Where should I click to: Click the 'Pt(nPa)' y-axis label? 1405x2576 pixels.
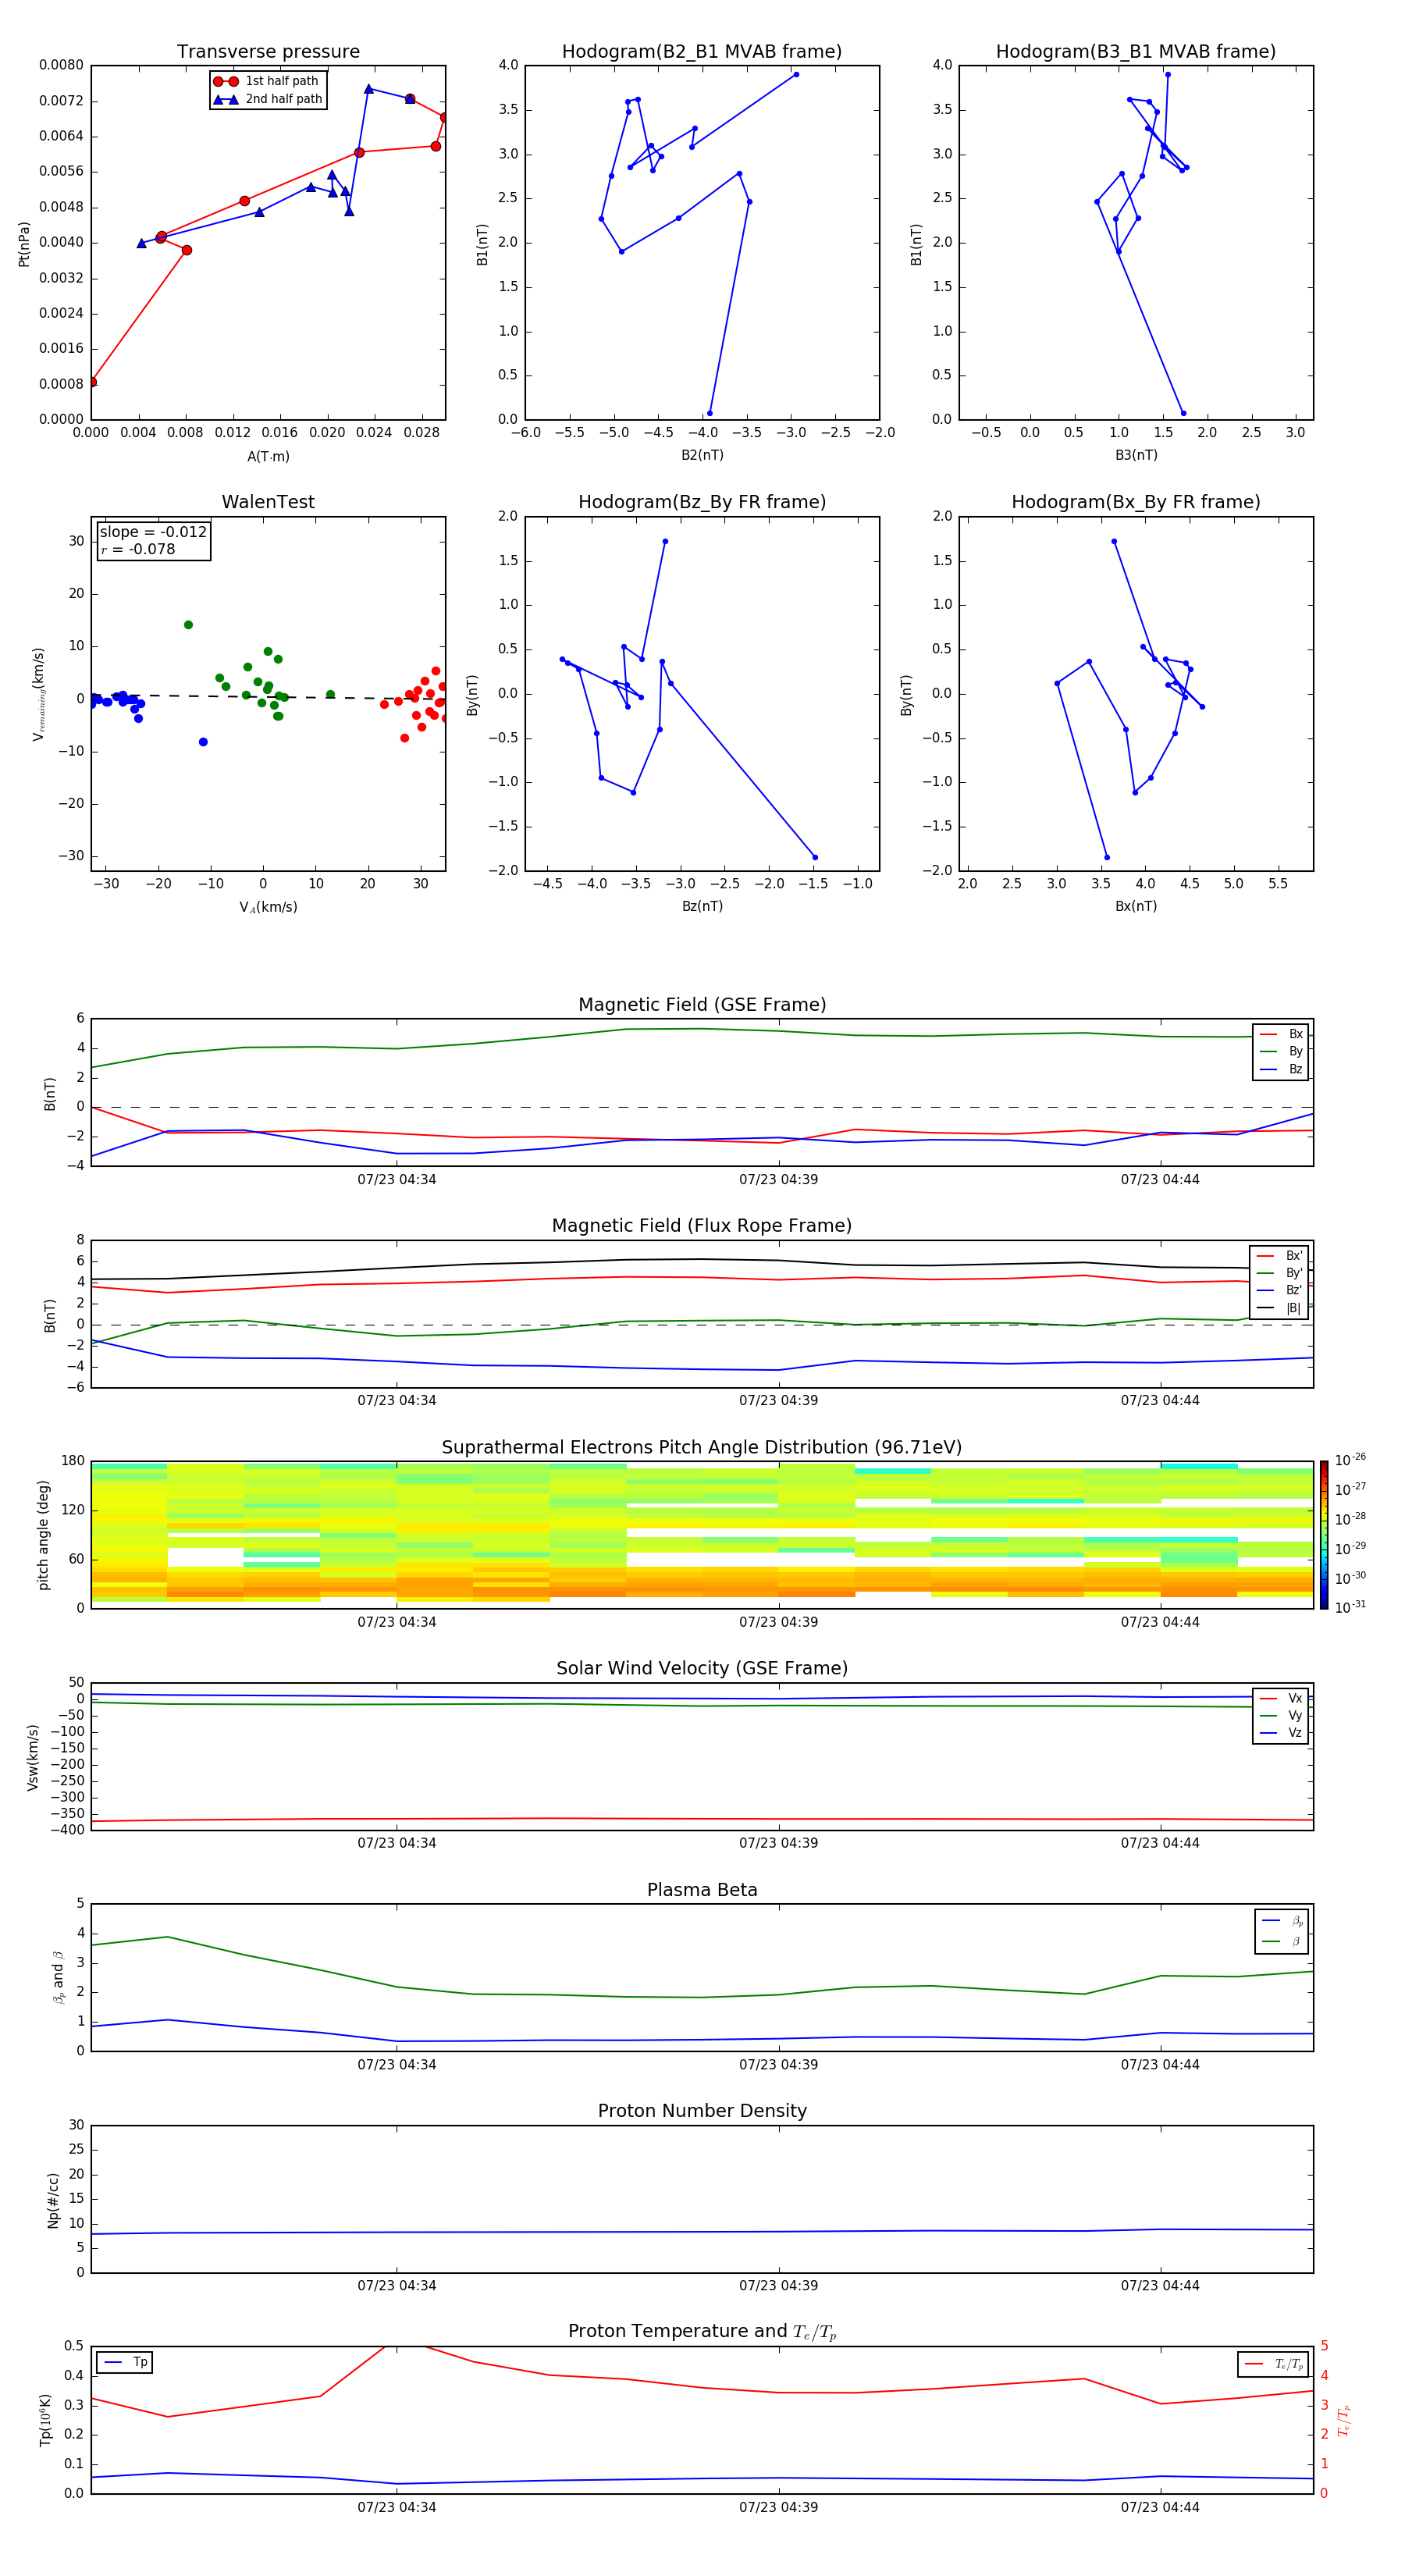(x=24, y=244)
